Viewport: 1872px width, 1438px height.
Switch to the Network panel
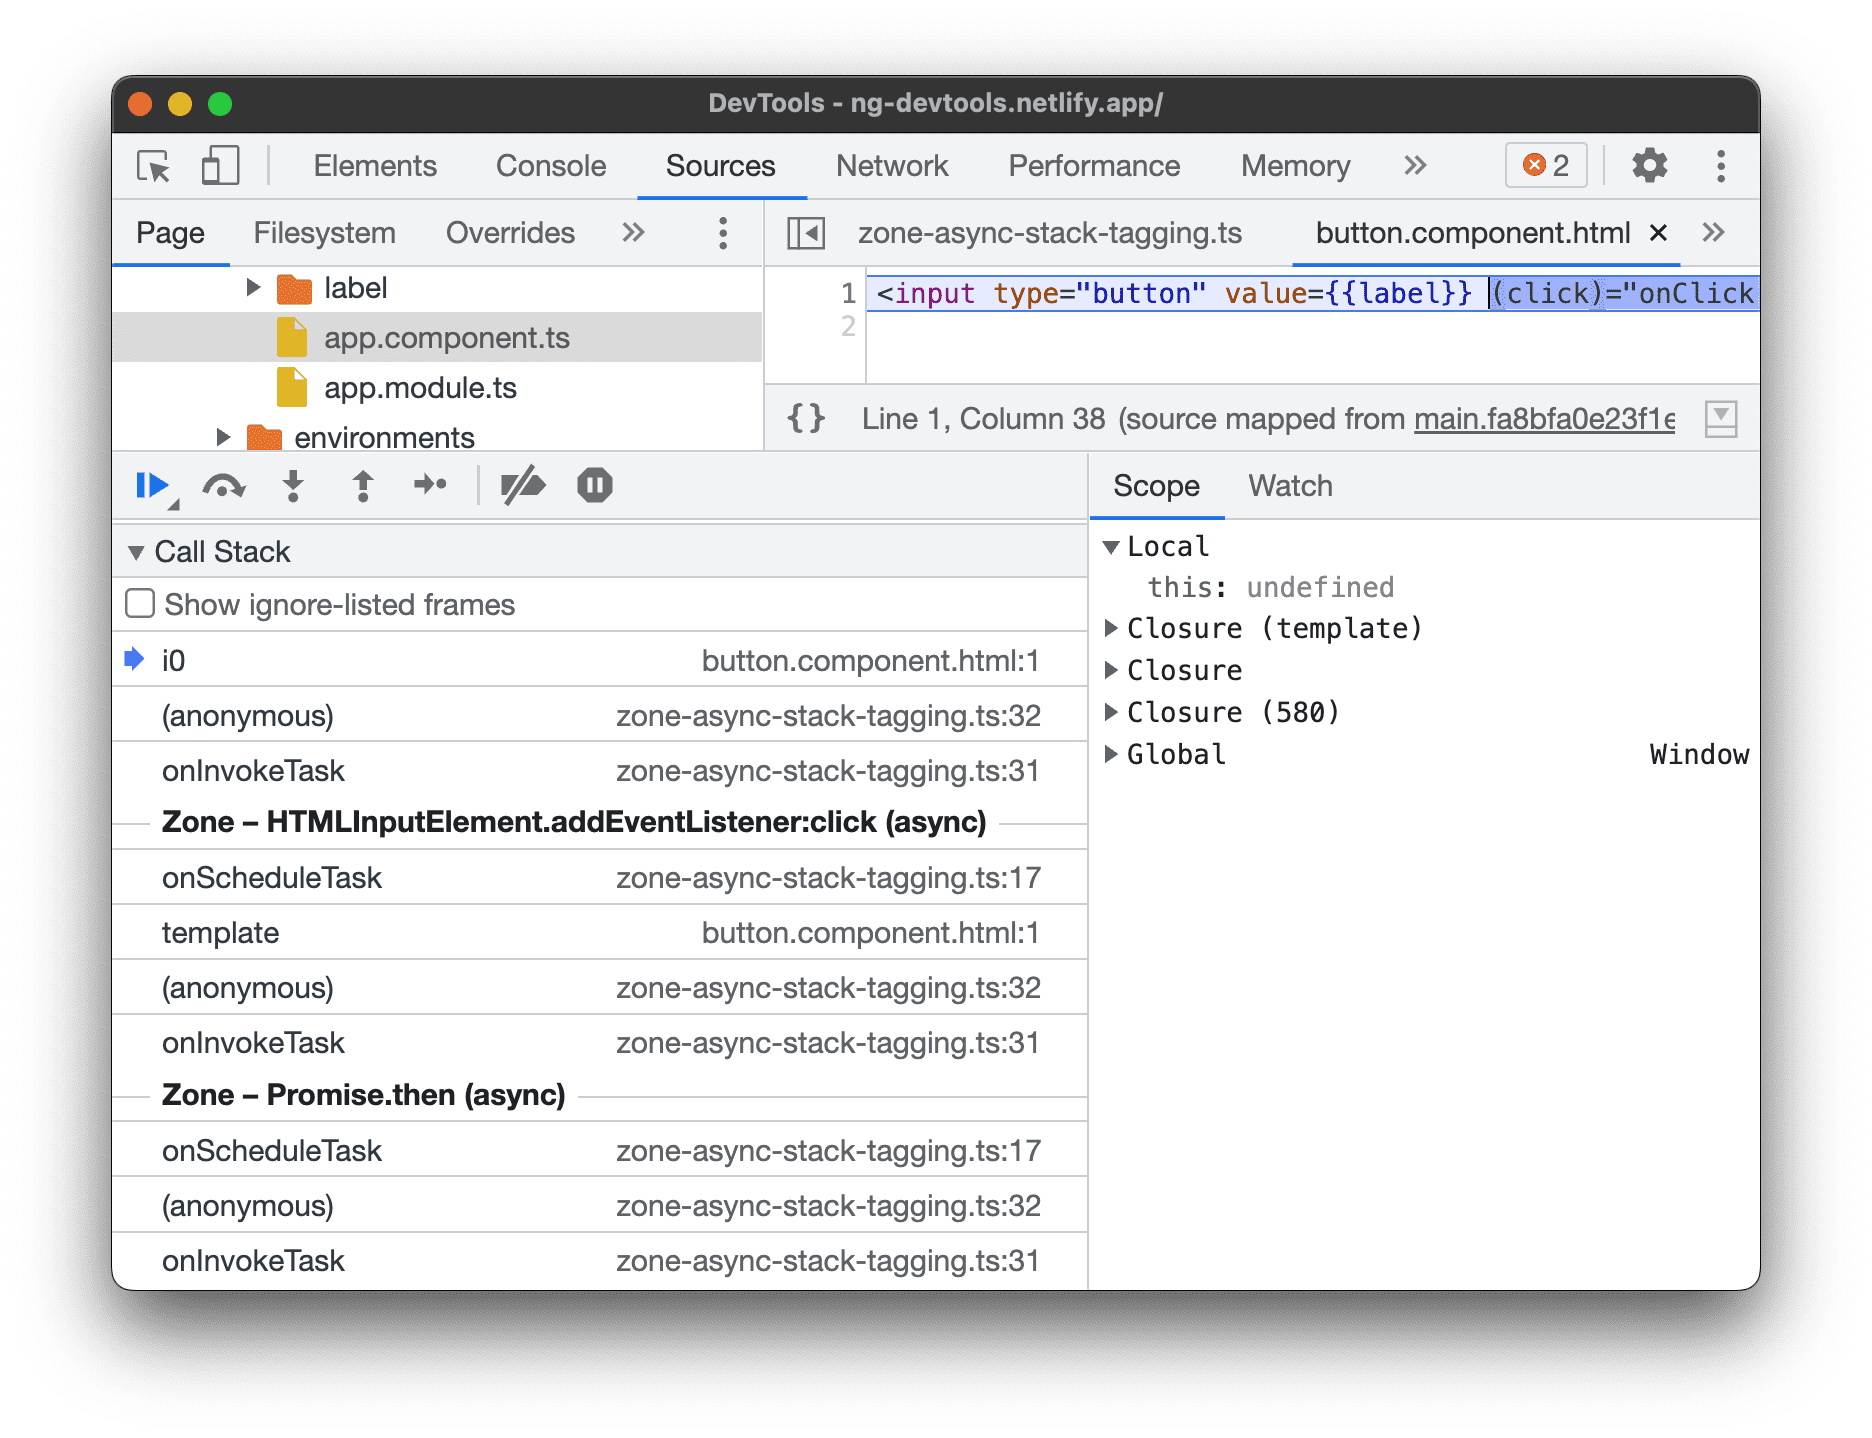(891, 165)
